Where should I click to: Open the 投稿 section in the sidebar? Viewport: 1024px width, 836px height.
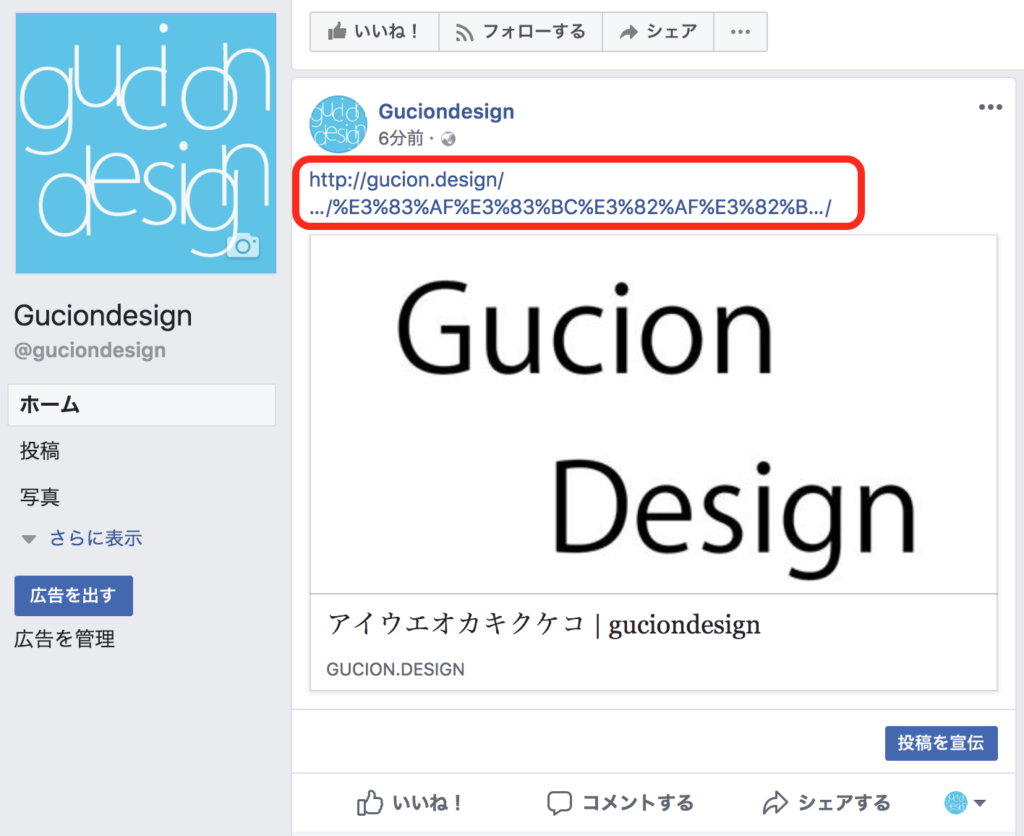(x=40, y=451)
